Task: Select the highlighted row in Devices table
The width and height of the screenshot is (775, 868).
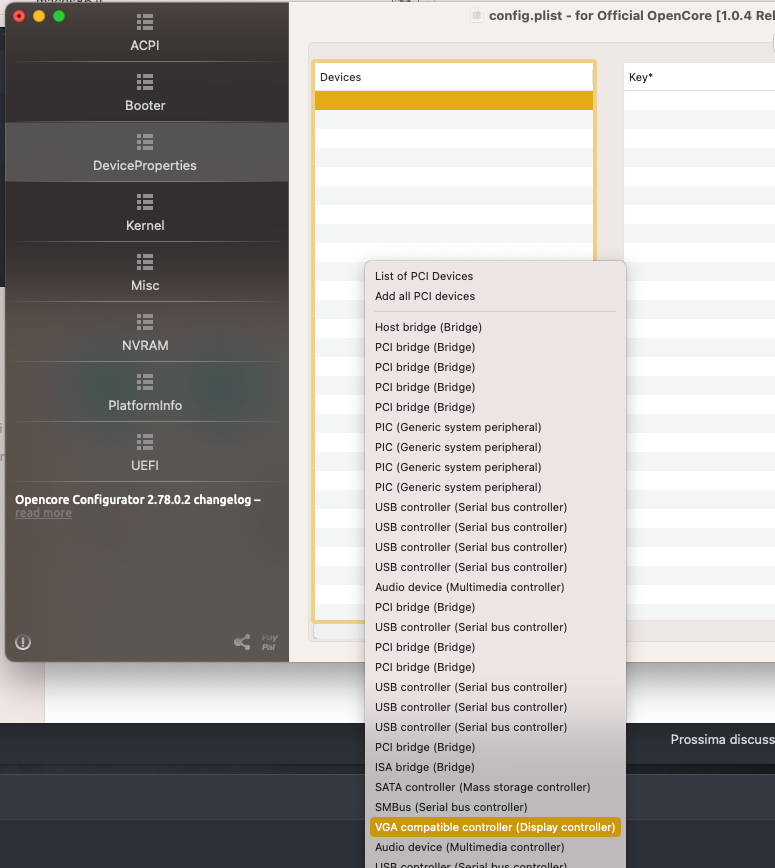Action: point(453,100)
